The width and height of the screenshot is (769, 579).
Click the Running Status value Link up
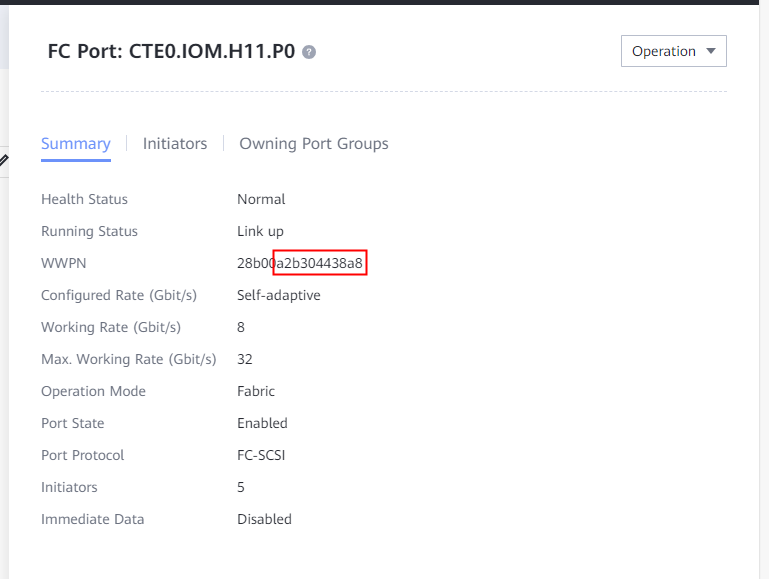pos(260,231)
